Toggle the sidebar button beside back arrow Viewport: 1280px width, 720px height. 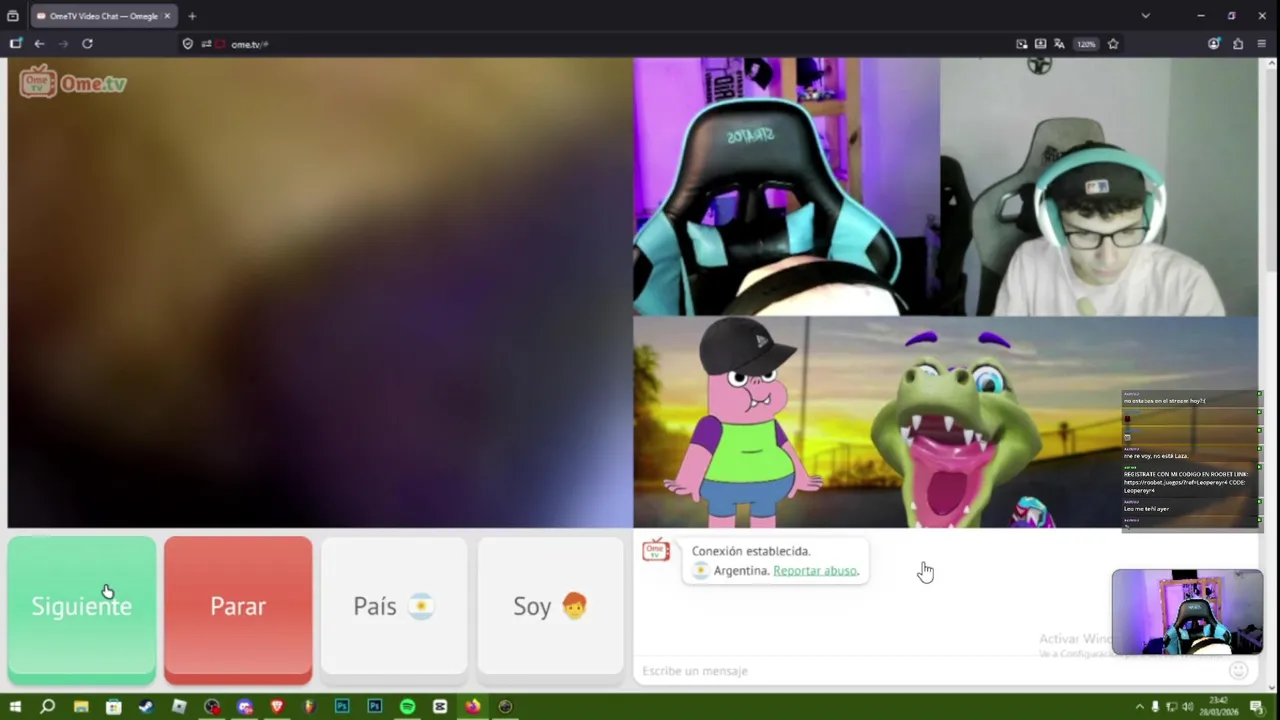pos(15,44)
